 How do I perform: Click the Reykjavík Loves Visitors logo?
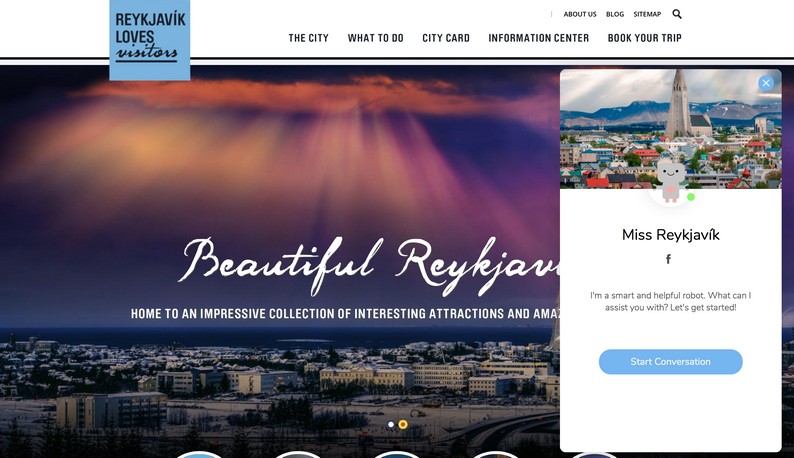pos(150,40)
